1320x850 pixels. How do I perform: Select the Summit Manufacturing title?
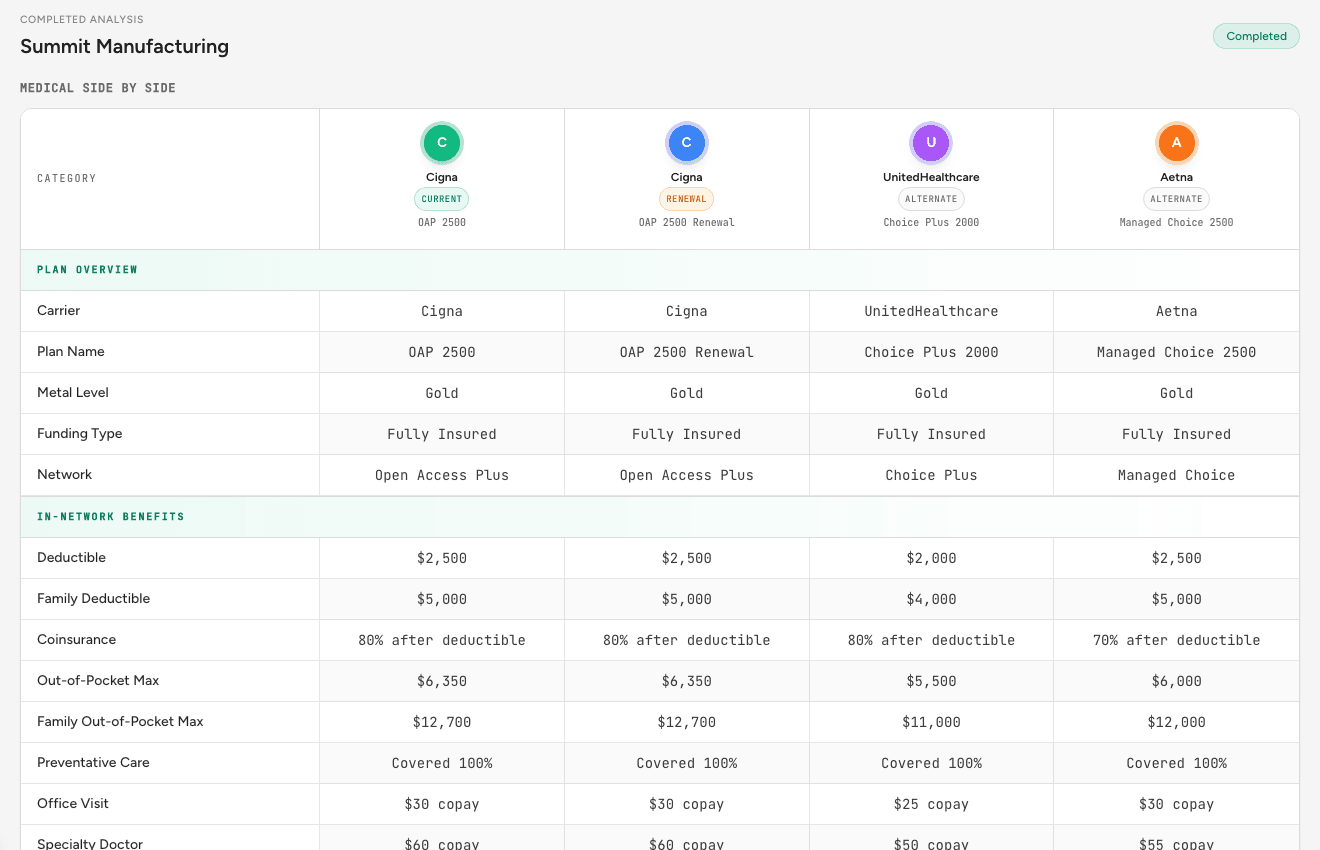click(124, 46)
